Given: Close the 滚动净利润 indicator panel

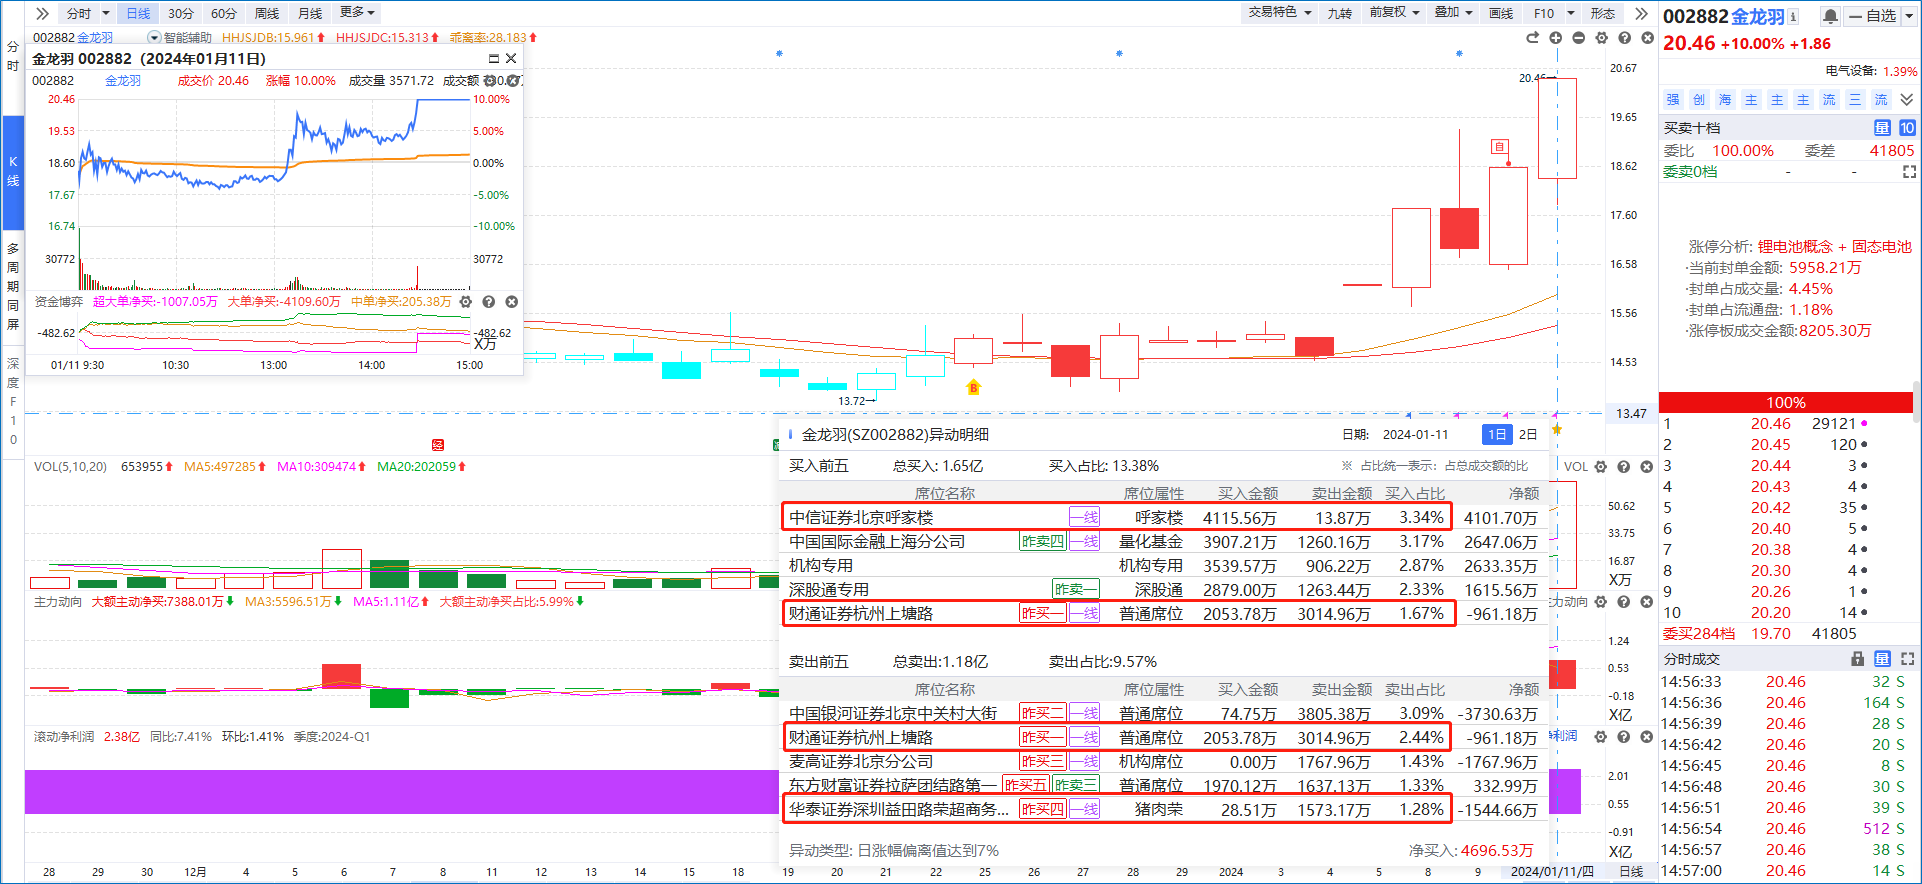Looking at the screenshot, I should coord(1646,737).
